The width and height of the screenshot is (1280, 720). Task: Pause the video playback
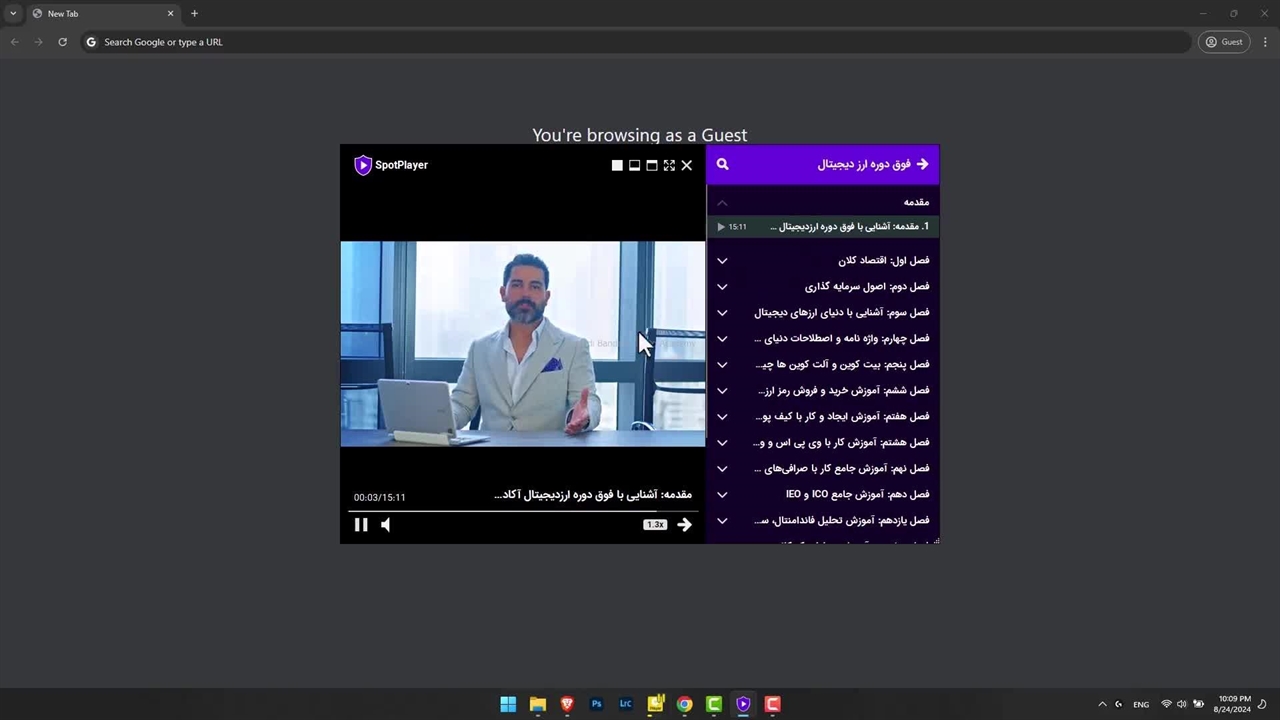click(x=361, y=525)
